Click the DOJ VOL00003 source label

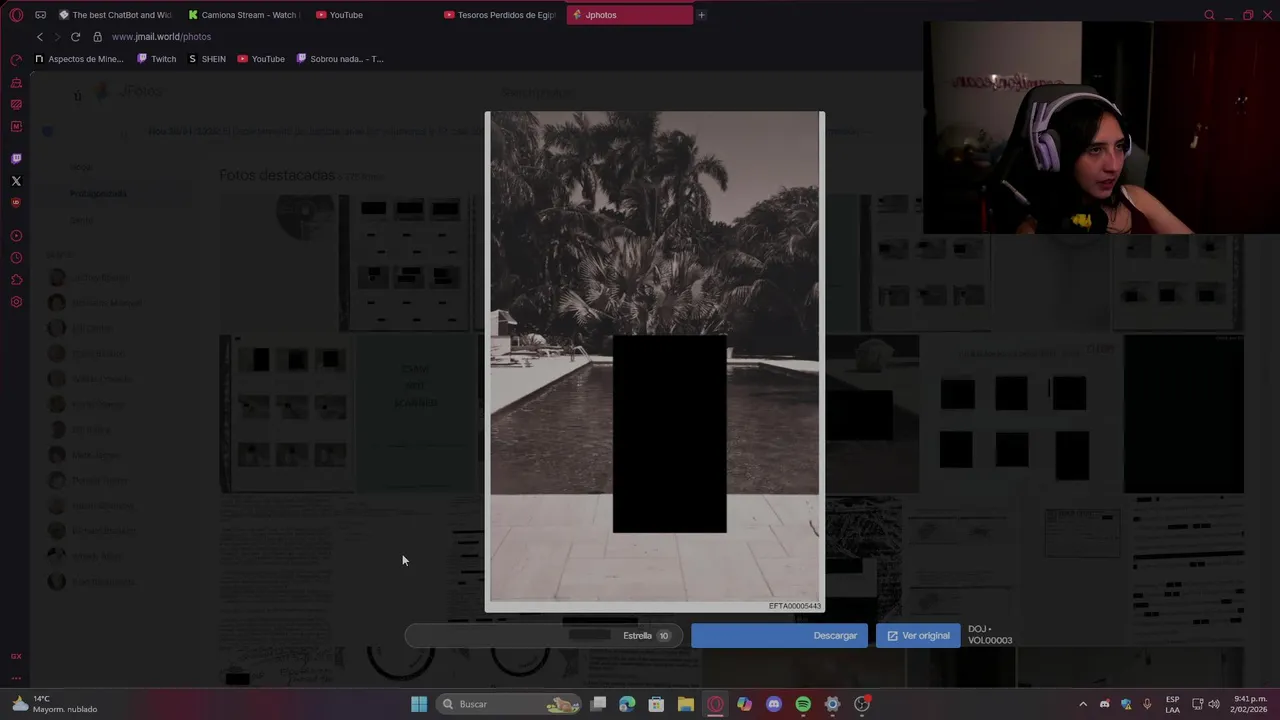[x=990, y=635]
